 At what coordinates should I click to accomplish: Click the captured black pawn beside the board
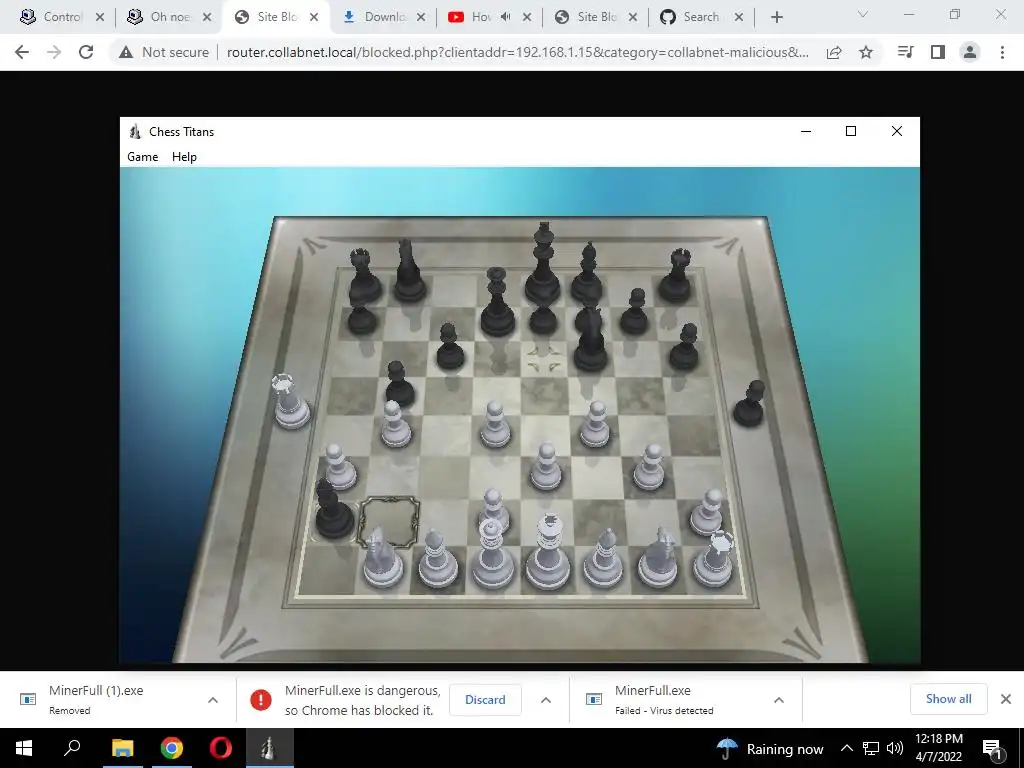[x=749, y=405]
